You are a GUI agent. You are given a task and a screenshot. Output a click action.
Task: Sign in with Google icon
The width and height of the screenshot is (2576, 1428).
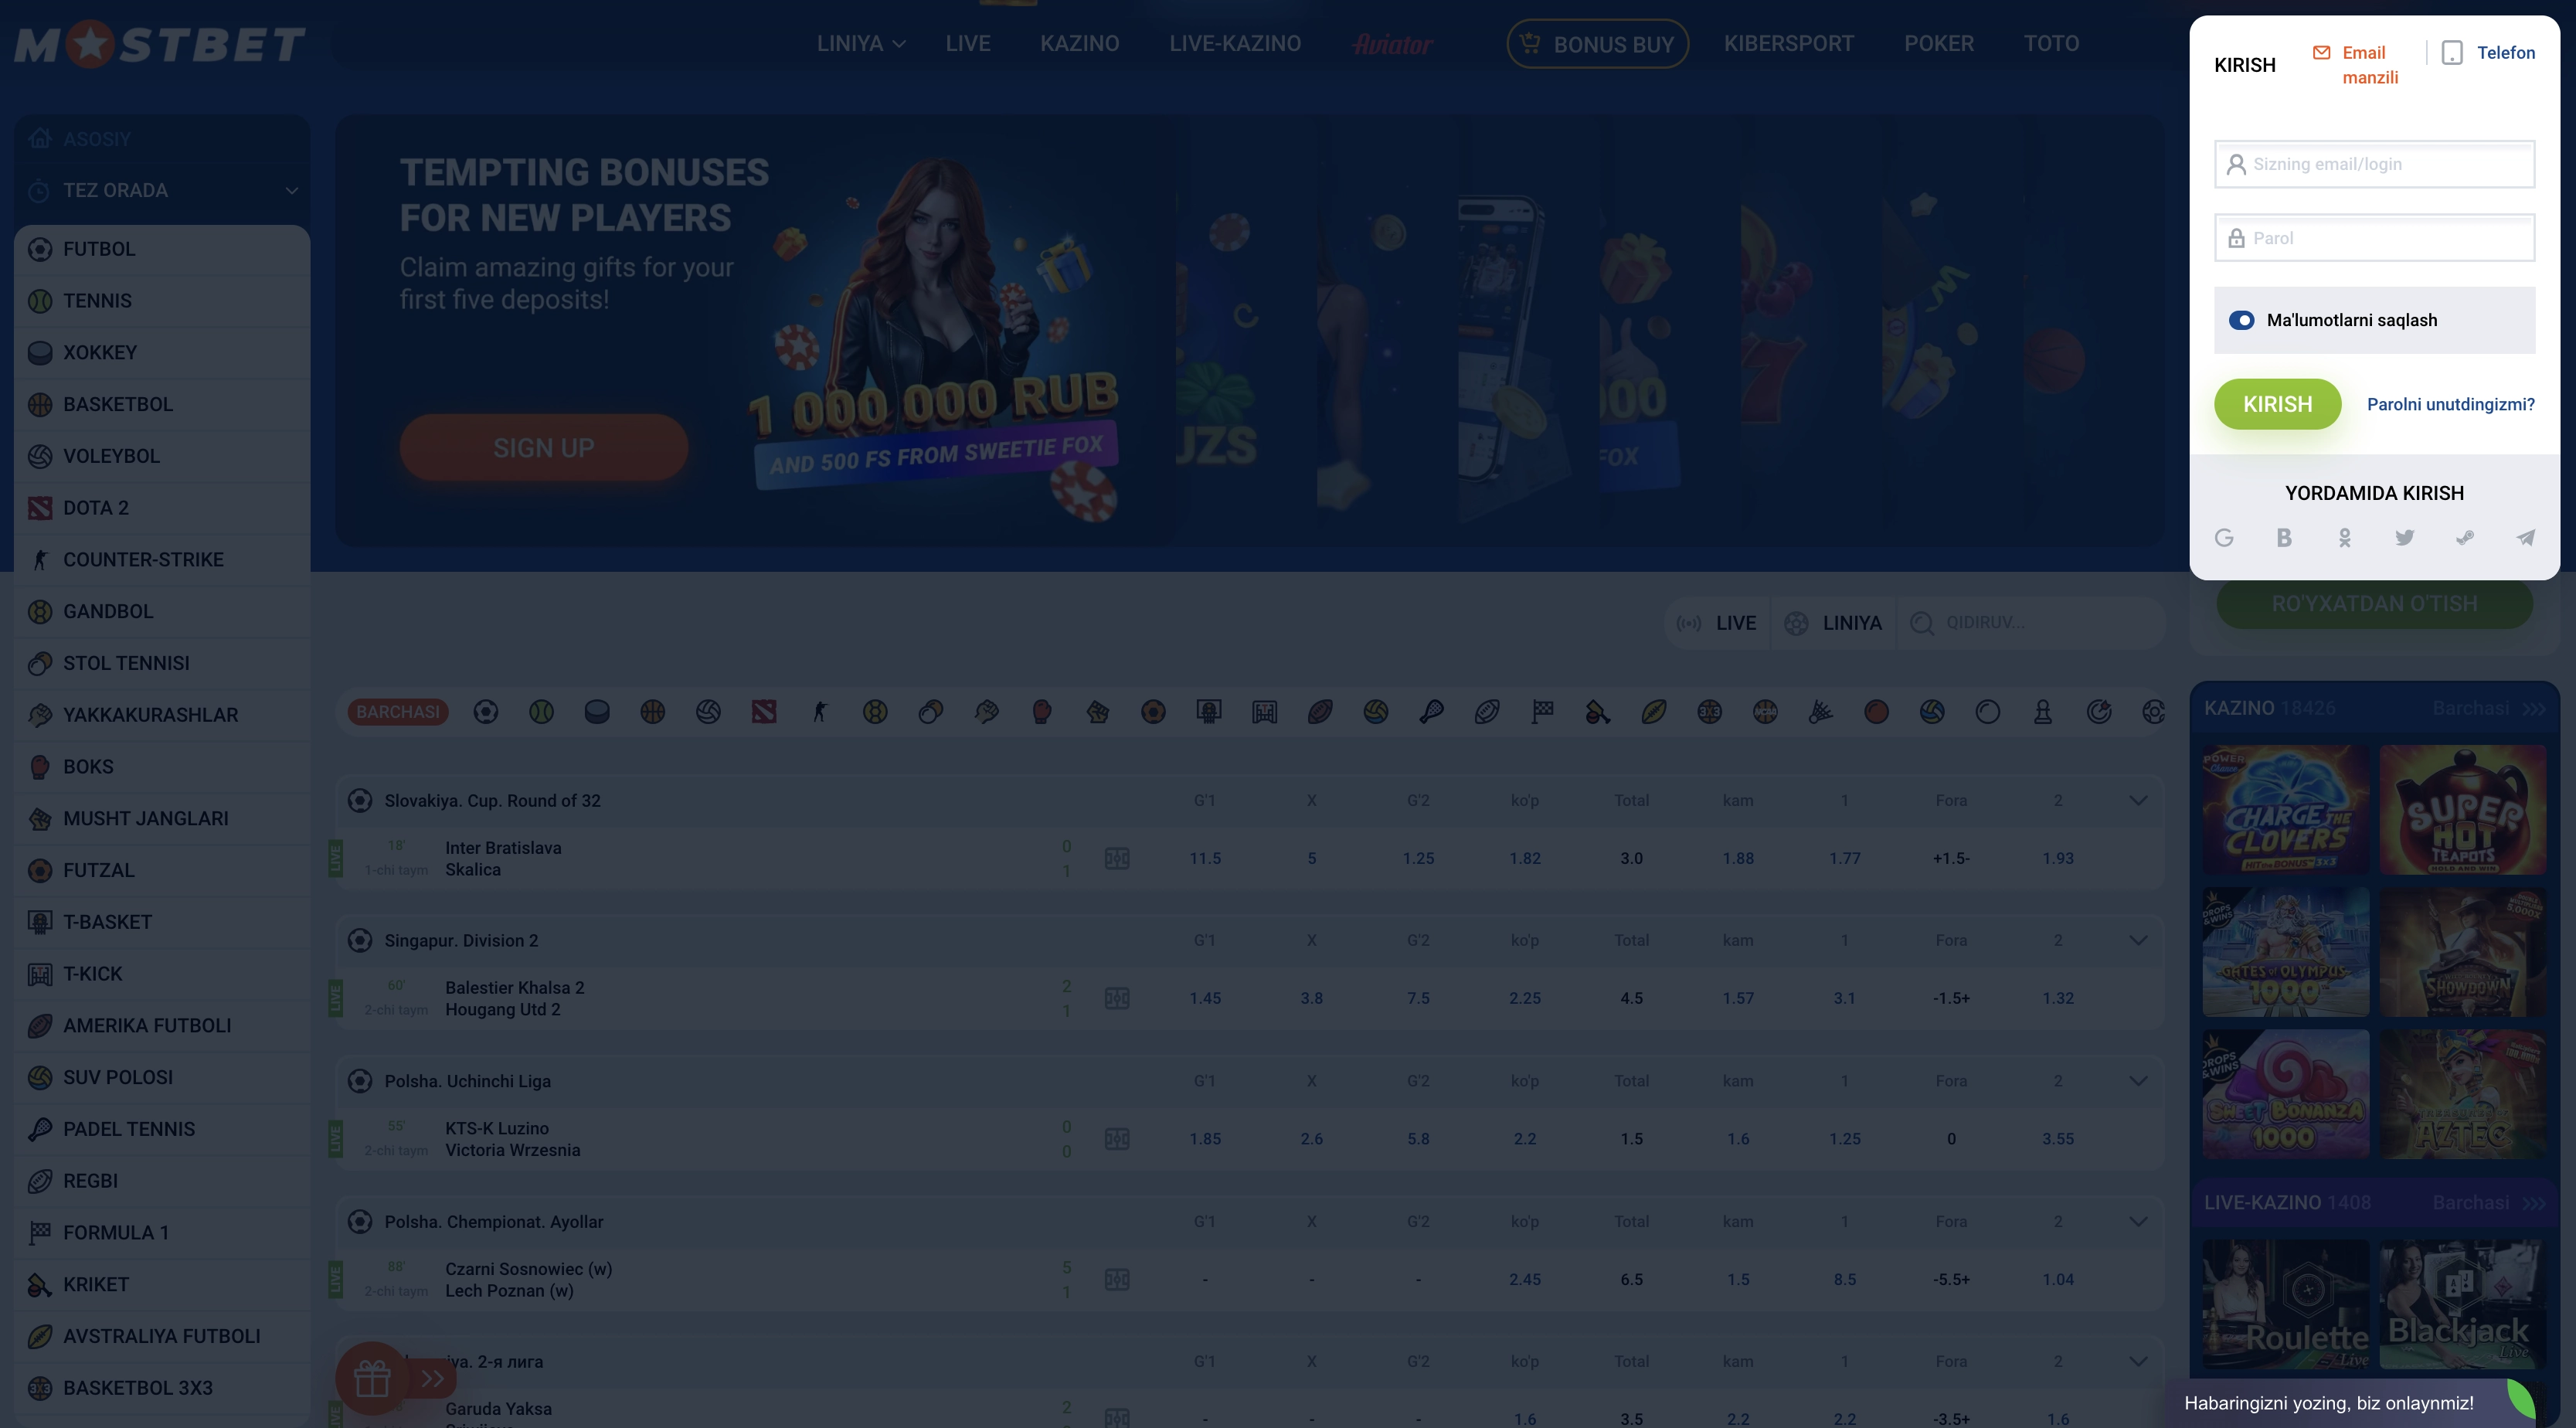(x=2224, y=538)
